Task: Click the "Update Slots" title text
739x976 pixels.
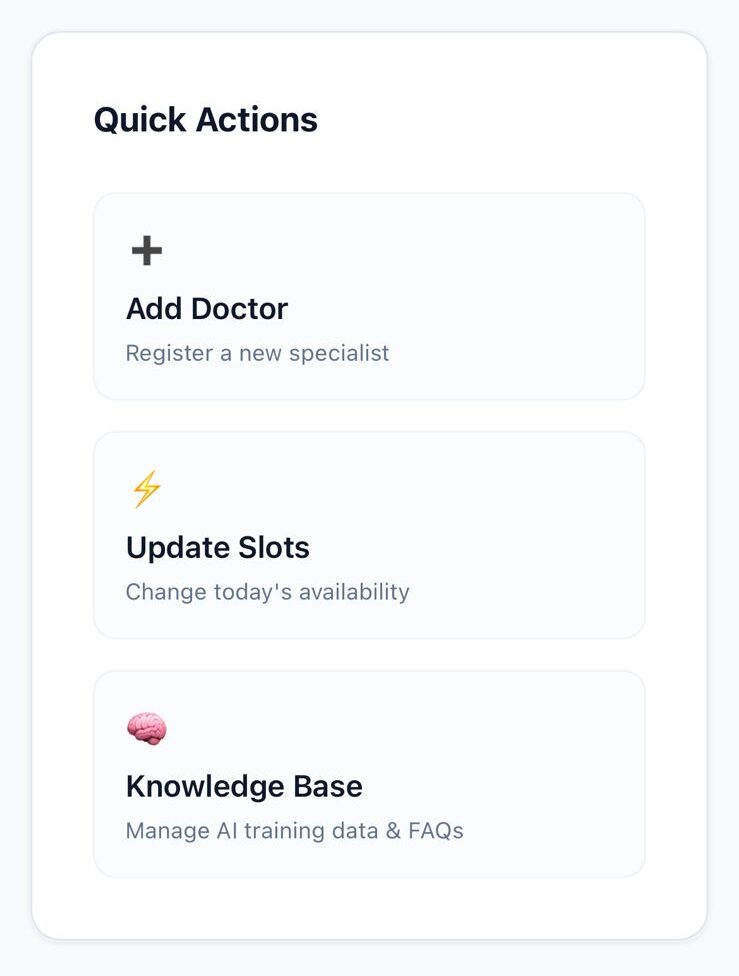Action: coord(218,548)
